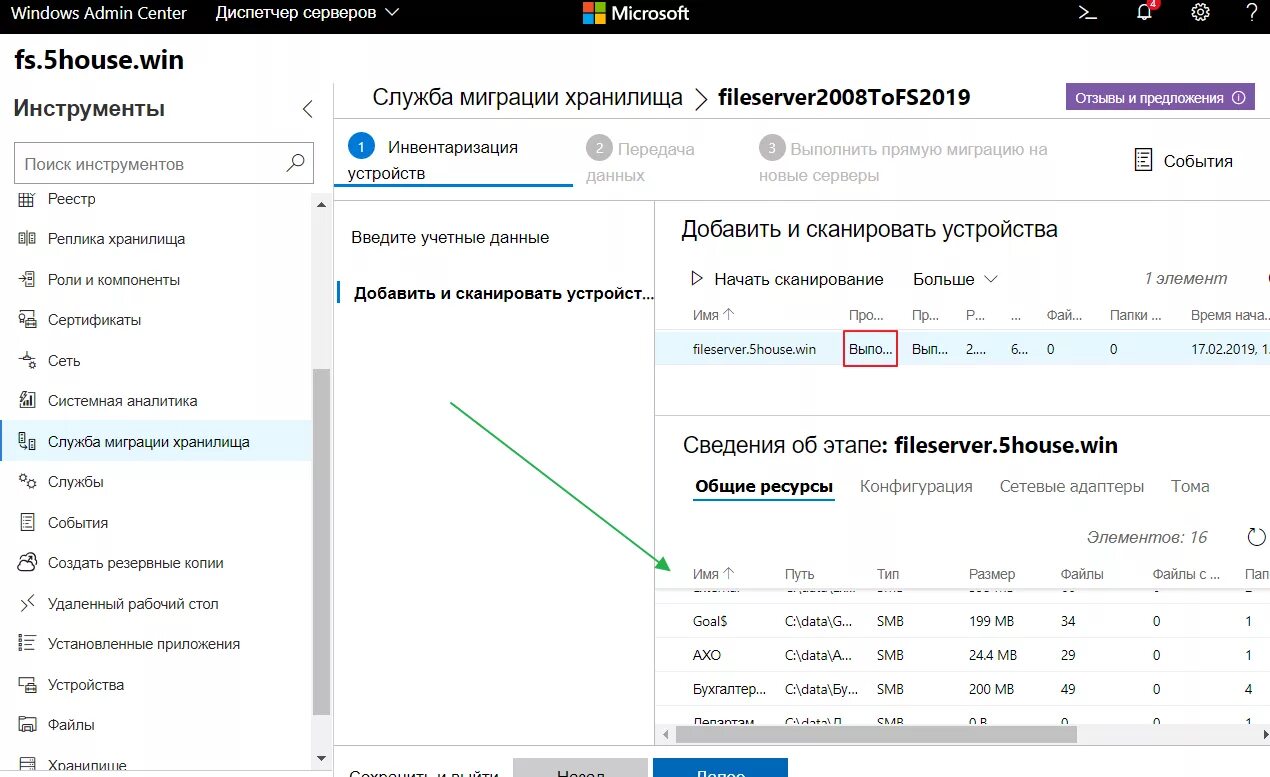Open the Диспетчер серверов dropdown
Screen dimensions: 1270x777
pos(307,13)
